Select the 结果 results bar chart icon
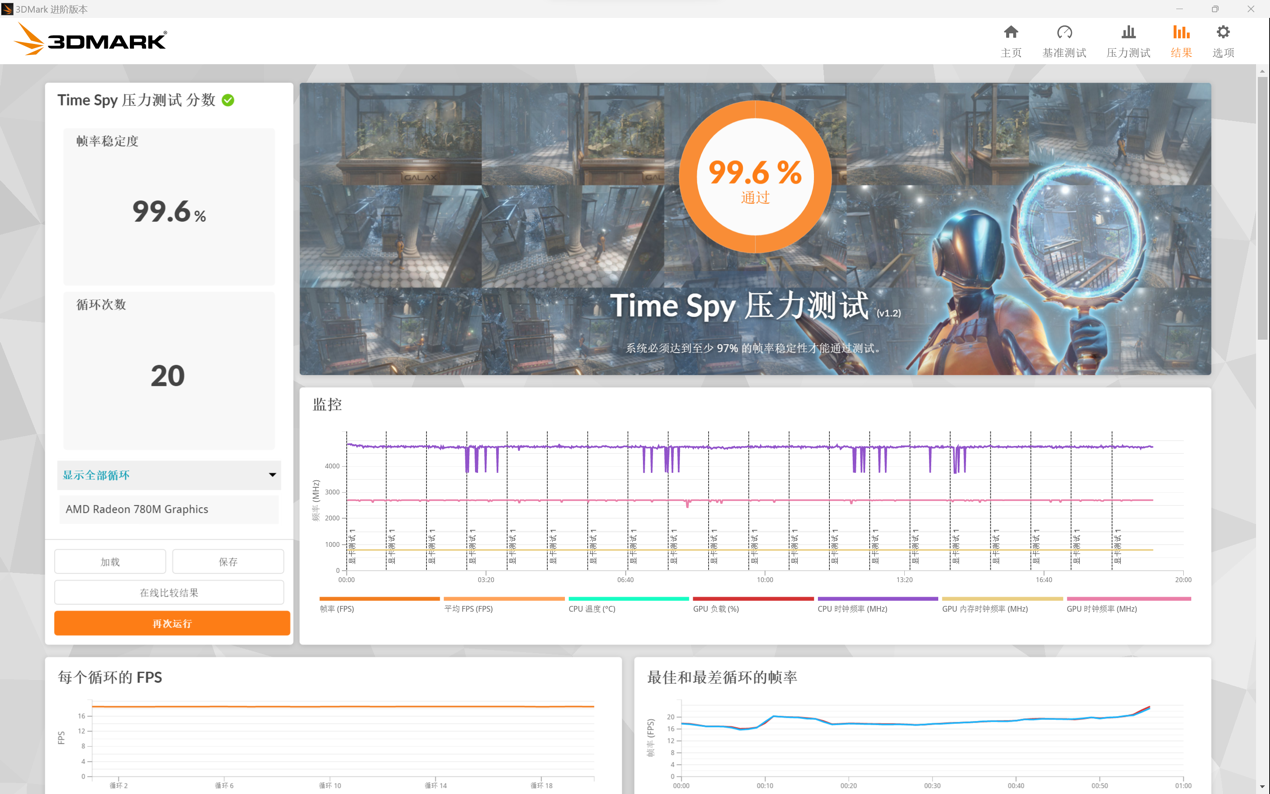The height and width of the screenshot is (794, 1270). (1181, 33)
